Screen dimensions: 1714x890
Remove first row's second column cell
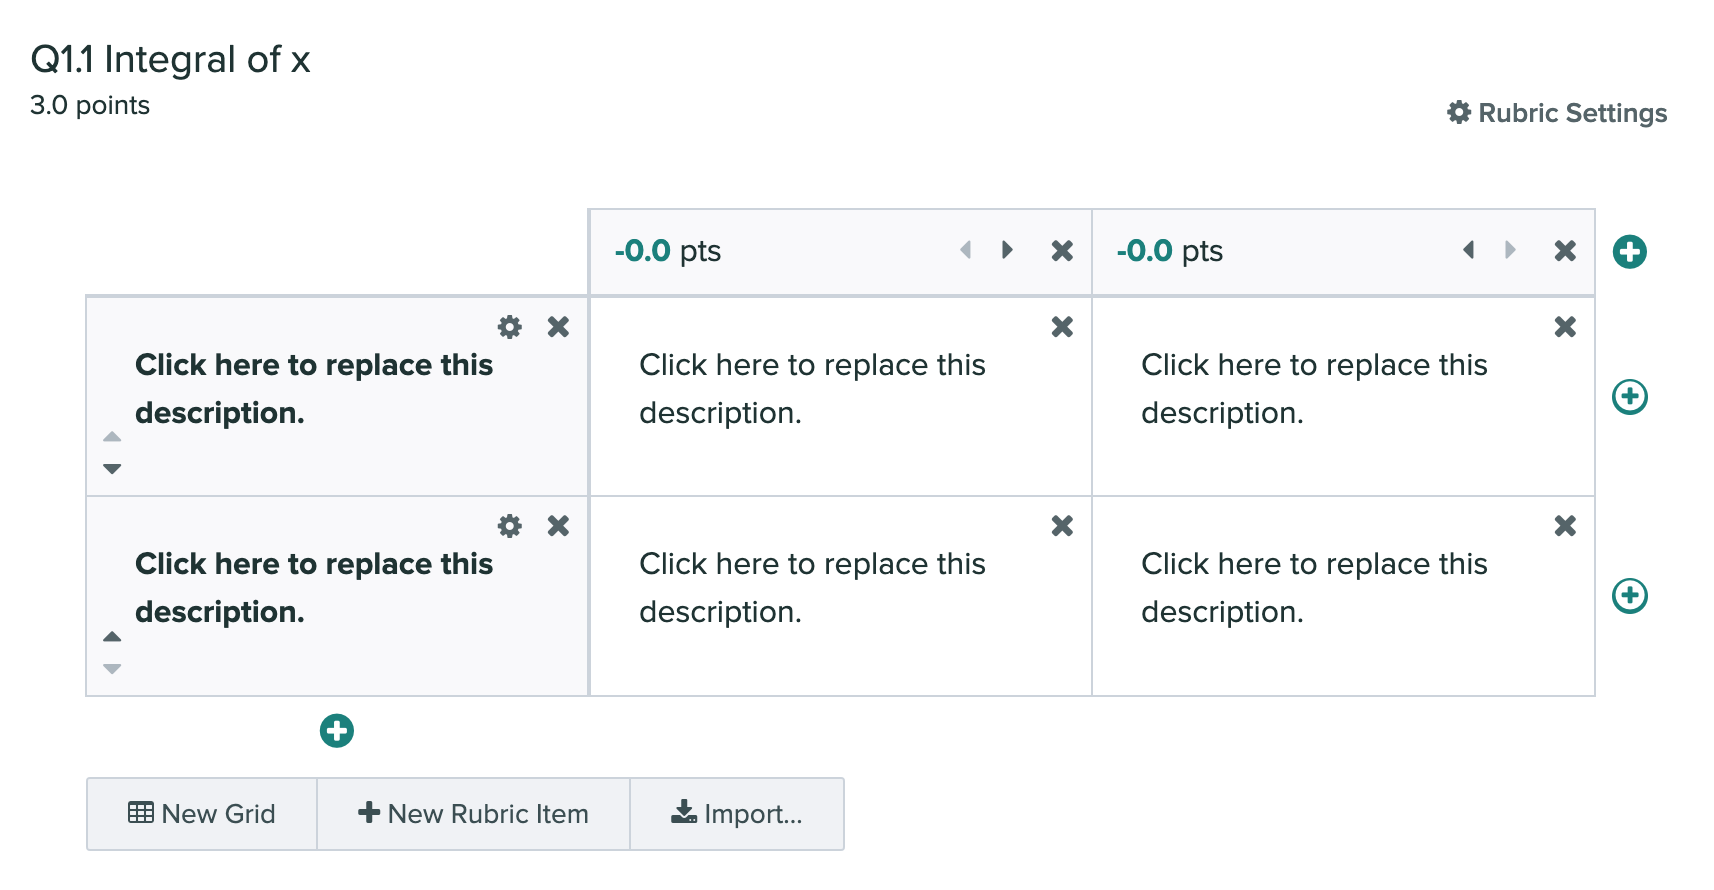pos(1565,327)
